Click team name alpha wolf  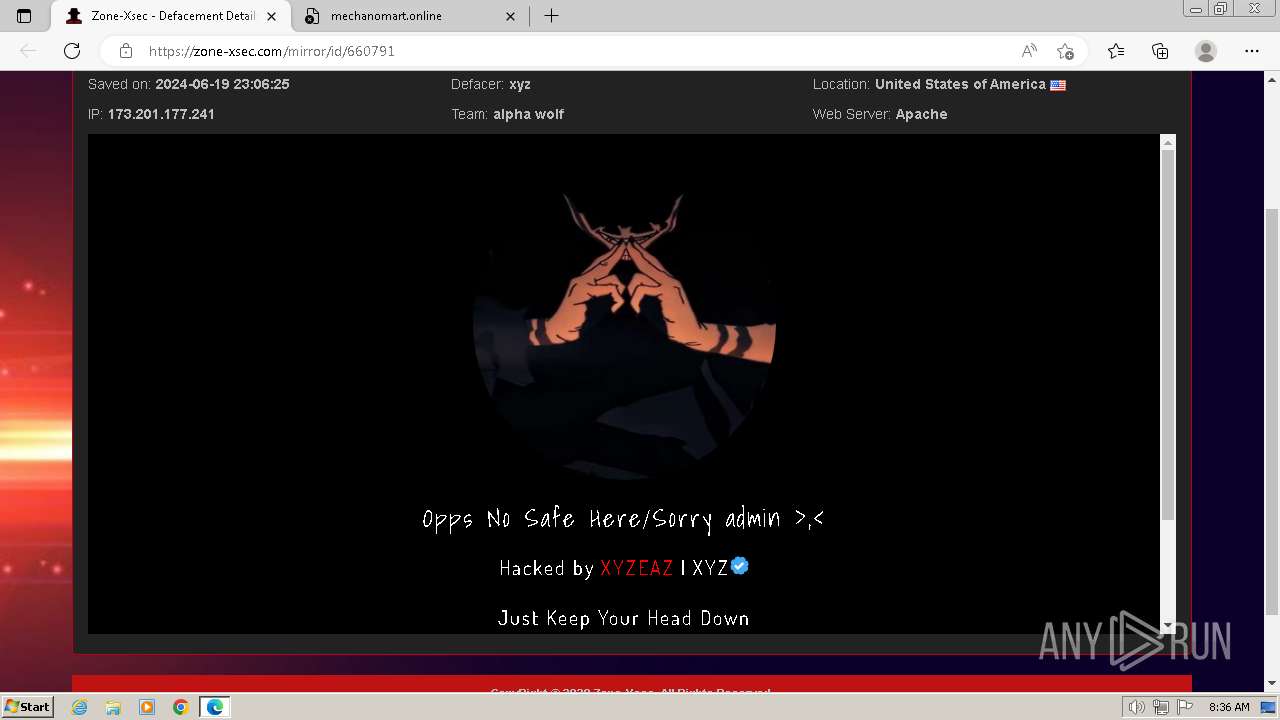point(528,114)
